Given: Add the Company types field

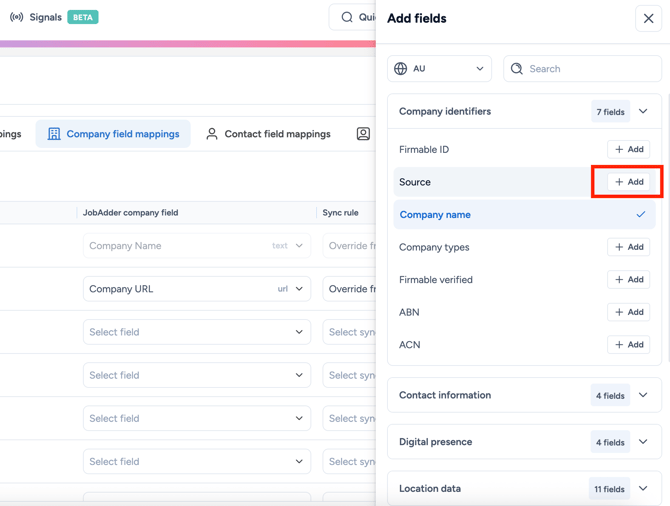Looking at the screenshot, I should coord(629,247).
